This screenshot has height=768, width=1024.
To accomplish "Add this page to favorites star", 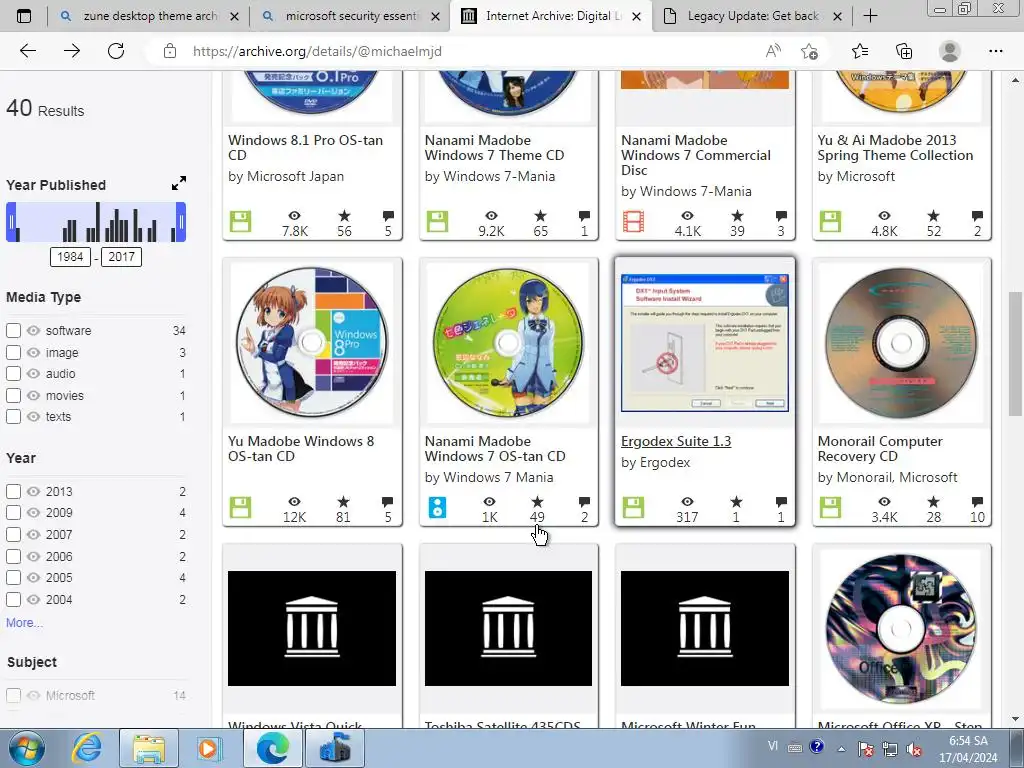I will point(810,51).
